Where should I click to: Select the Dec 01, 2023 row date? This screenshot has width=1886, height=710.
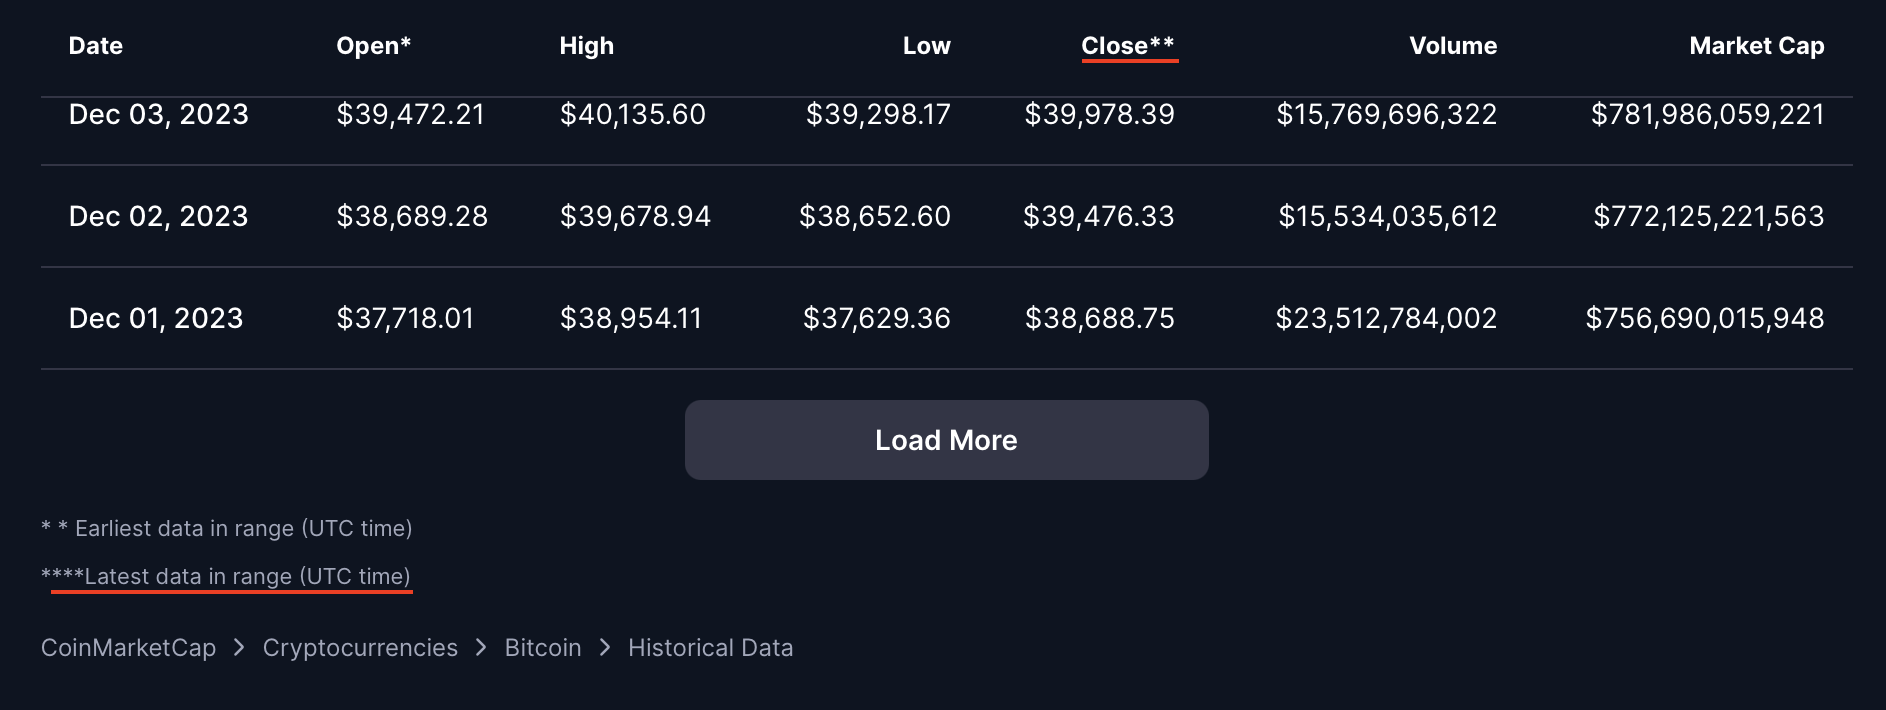(x=156, y=318)
